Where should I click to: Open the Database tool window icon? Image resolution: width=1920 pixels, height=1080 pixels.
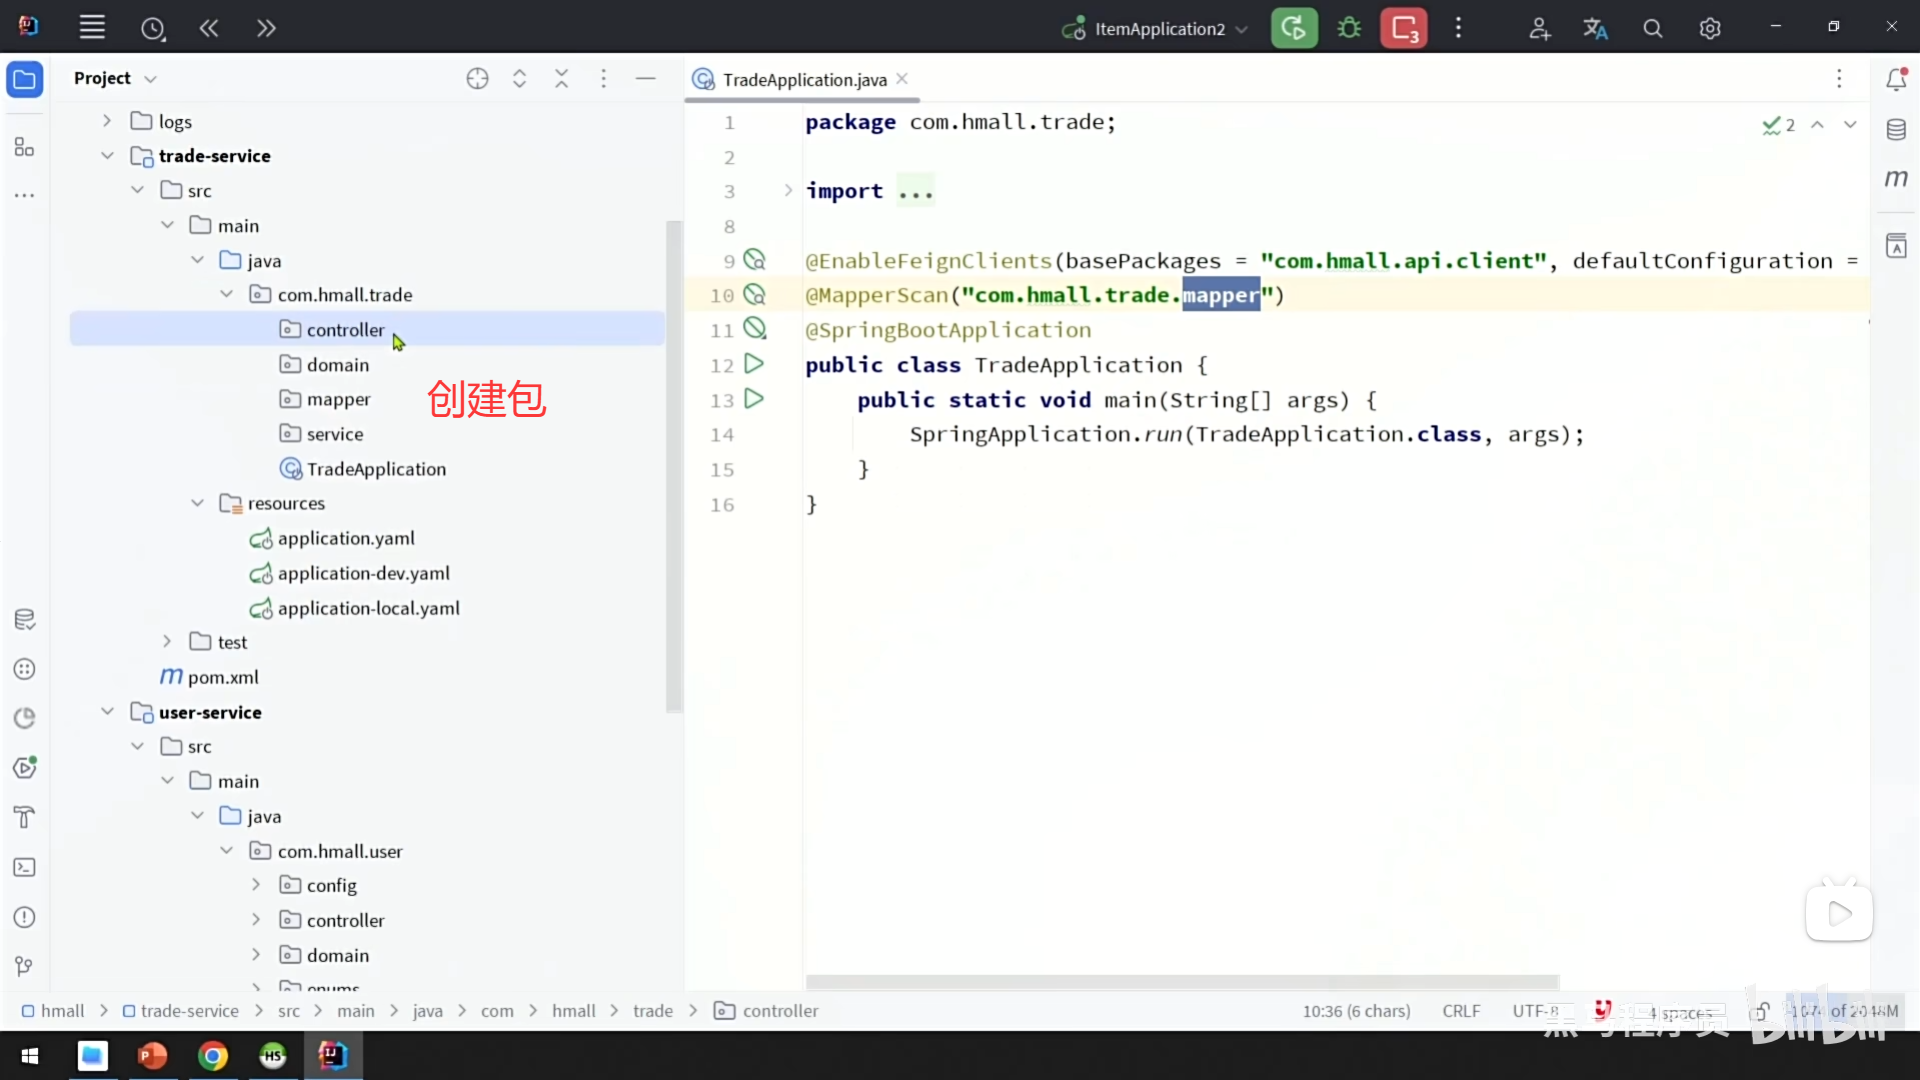pos(1896,129)
